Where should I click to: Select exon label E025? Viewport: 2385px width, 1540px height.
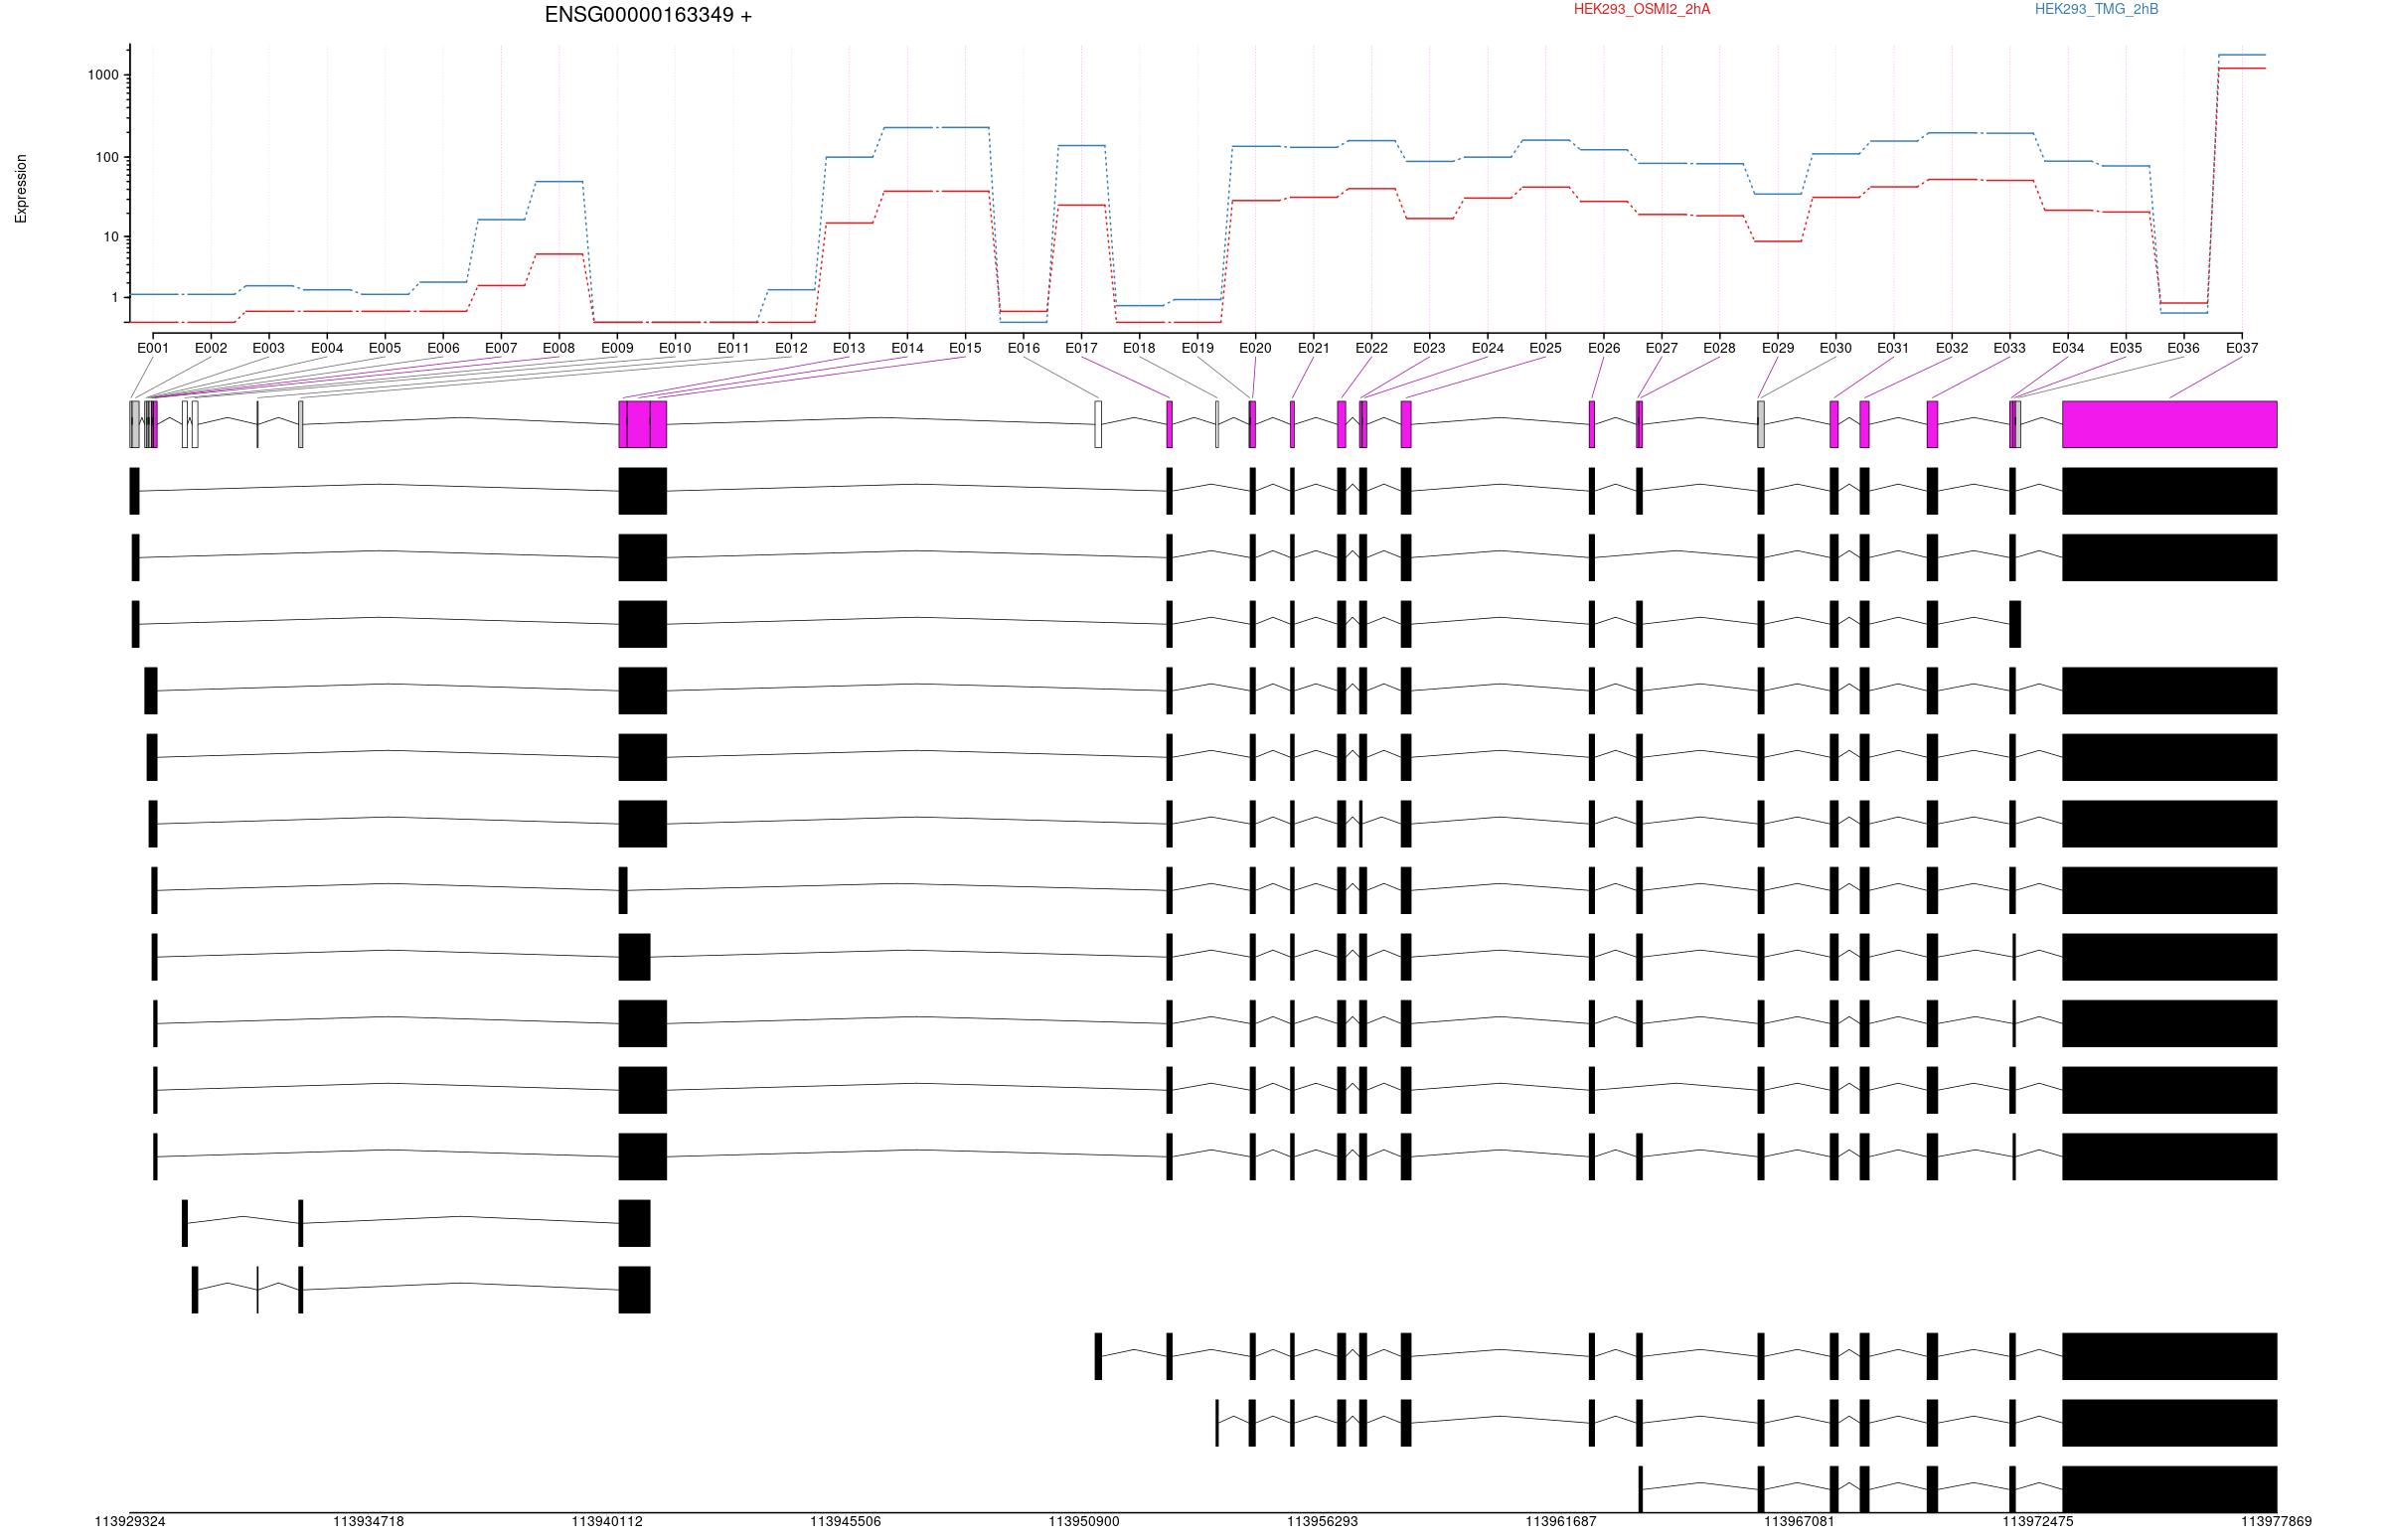1545,348
